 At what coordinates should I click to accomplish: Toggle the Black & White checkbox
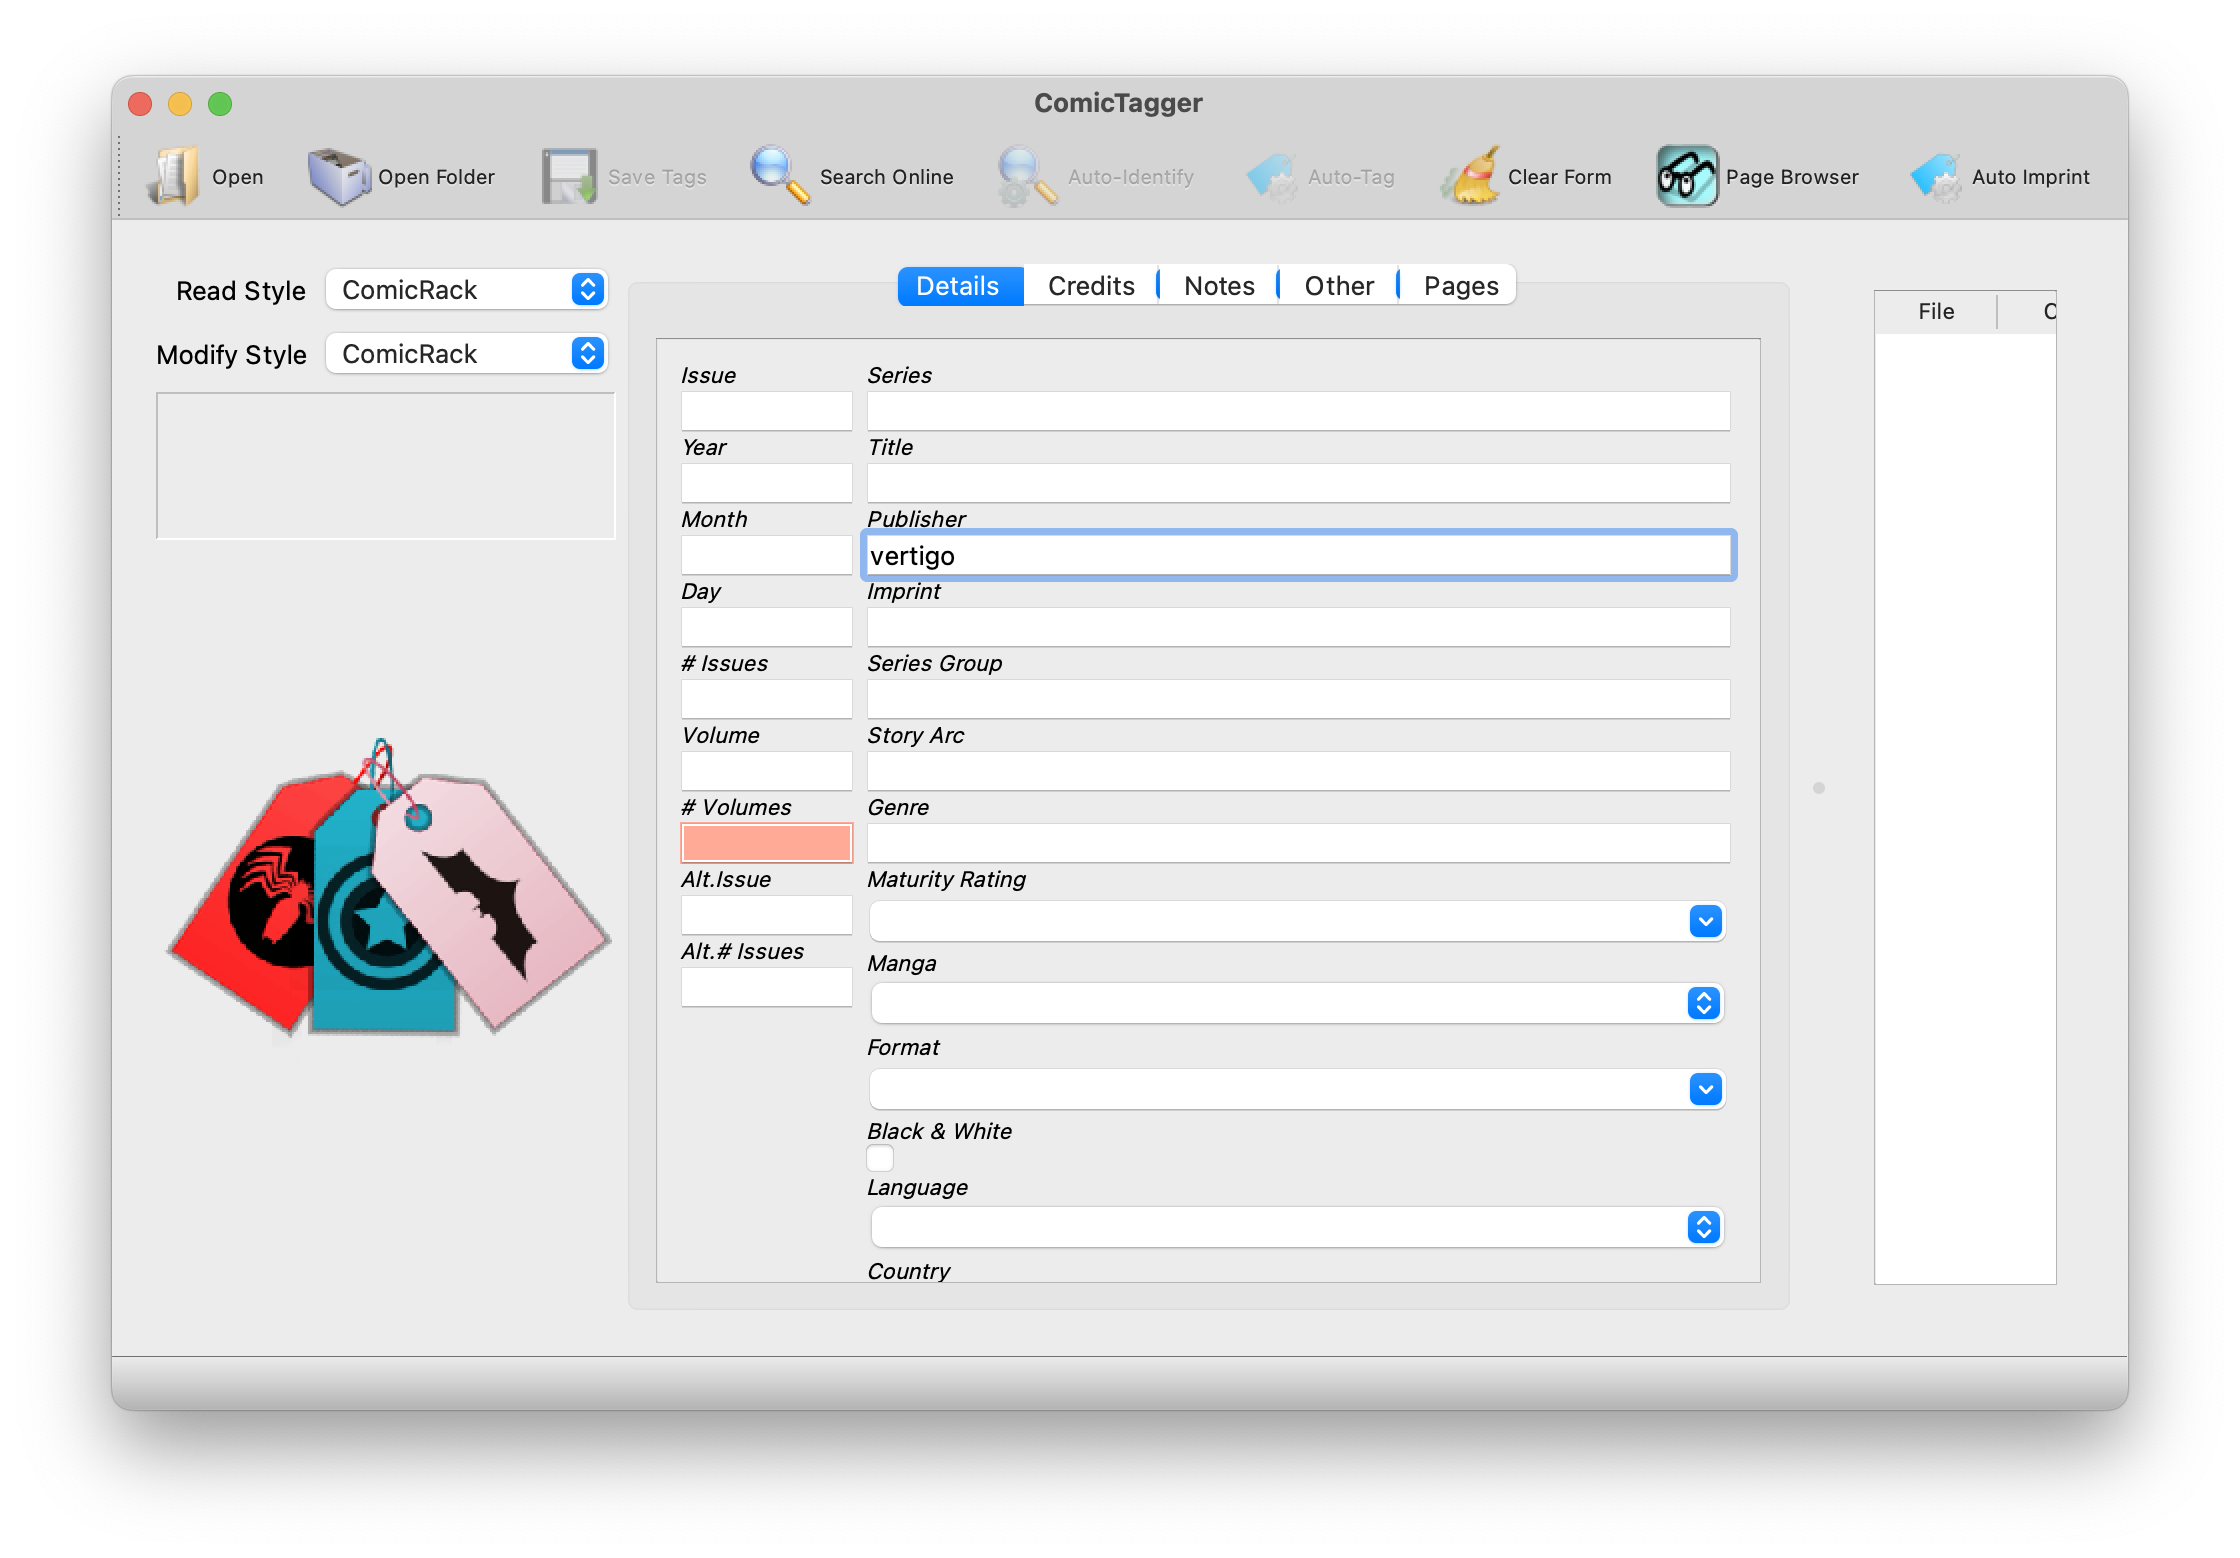pos(879,1158)
